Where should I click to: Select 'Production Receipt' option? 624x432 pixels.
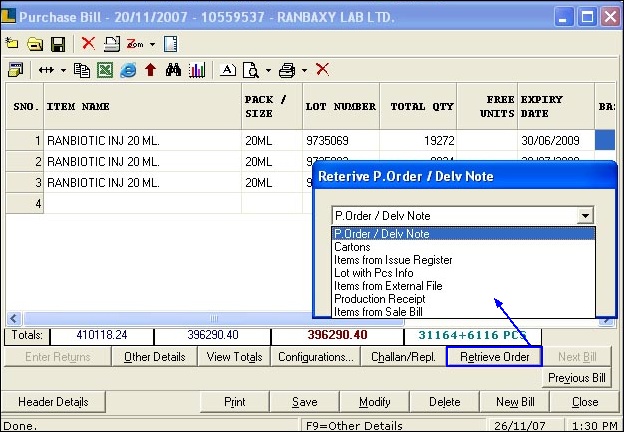(463, 299)
